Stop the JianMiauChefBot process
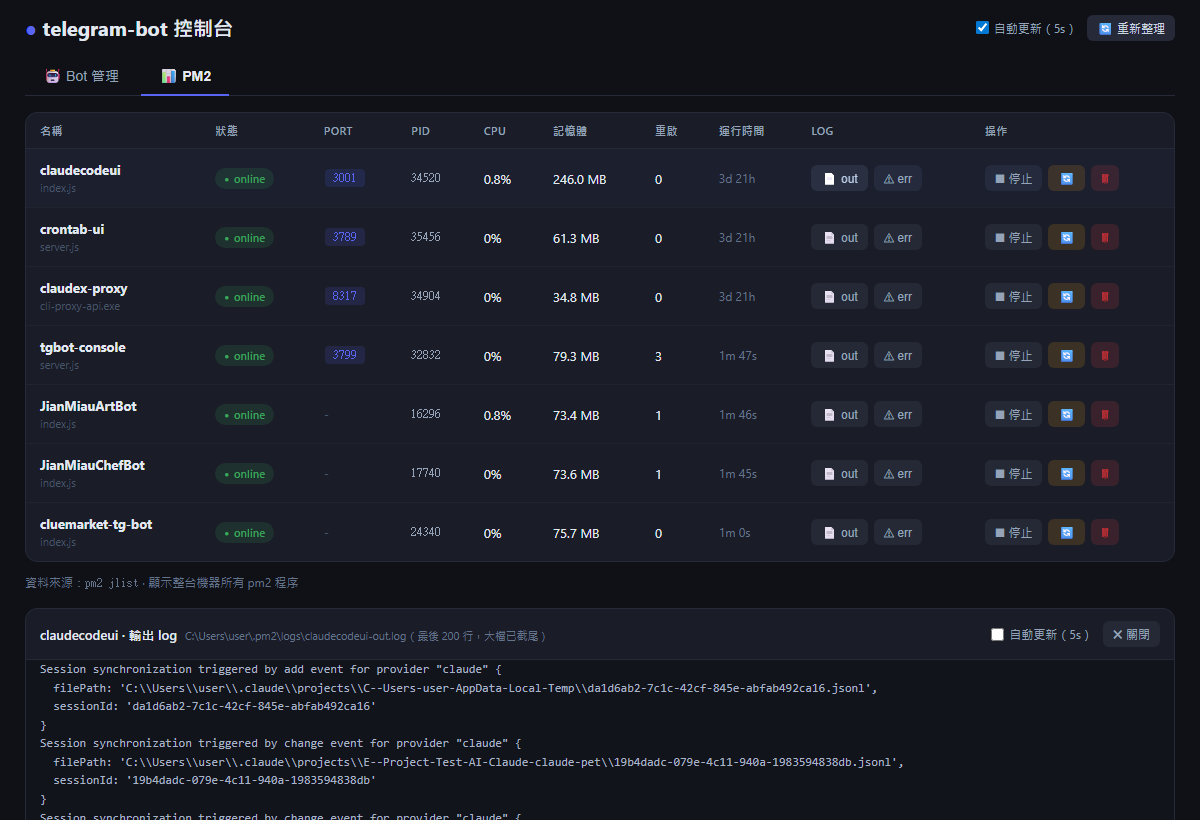 pos(1013,474)
